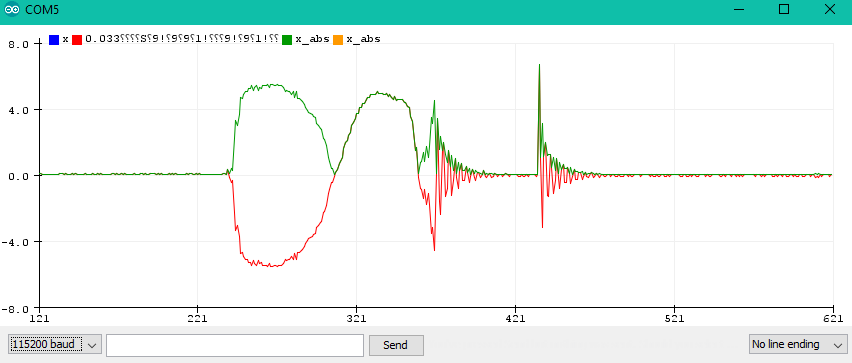Click the Arduino logo icon in title bar
The width and height of the screenshot is (852, 363).
pyautogui.click(x=12, y=10)
